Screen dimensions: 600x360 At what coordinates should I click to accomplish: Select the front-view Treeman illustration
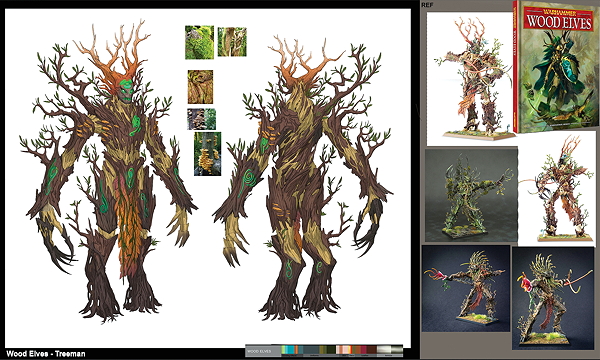109,172
